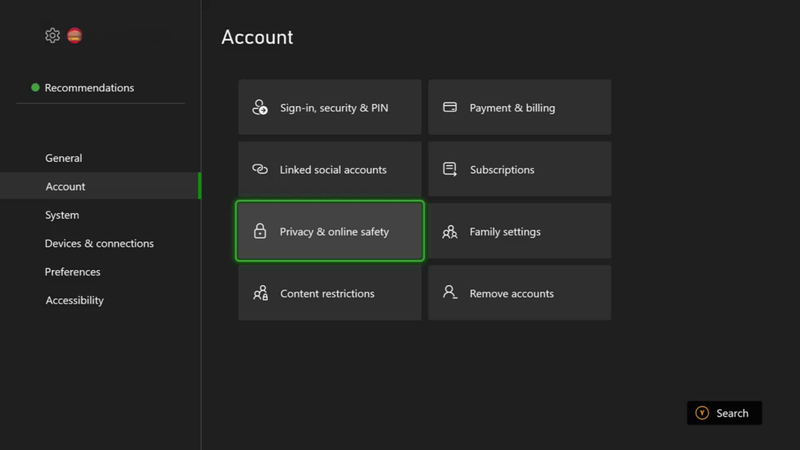Open Recommendations in the sidebar

89,88
